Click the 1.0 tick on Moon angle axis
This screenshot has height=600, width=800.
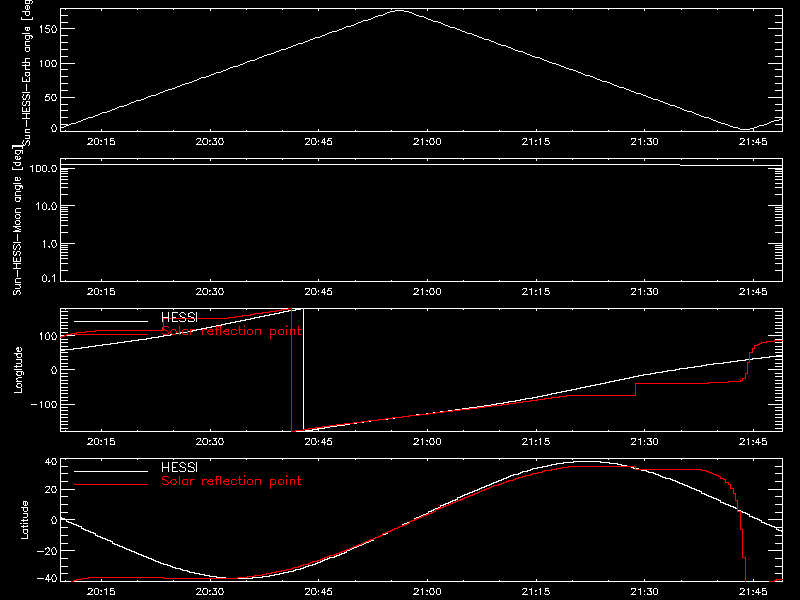tap(49, 244)
